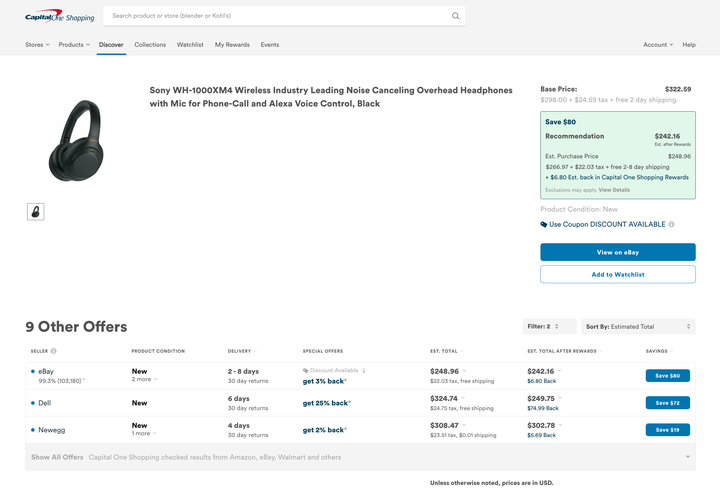Expand '1 more' conditions for Newegg

coord(144,434)
